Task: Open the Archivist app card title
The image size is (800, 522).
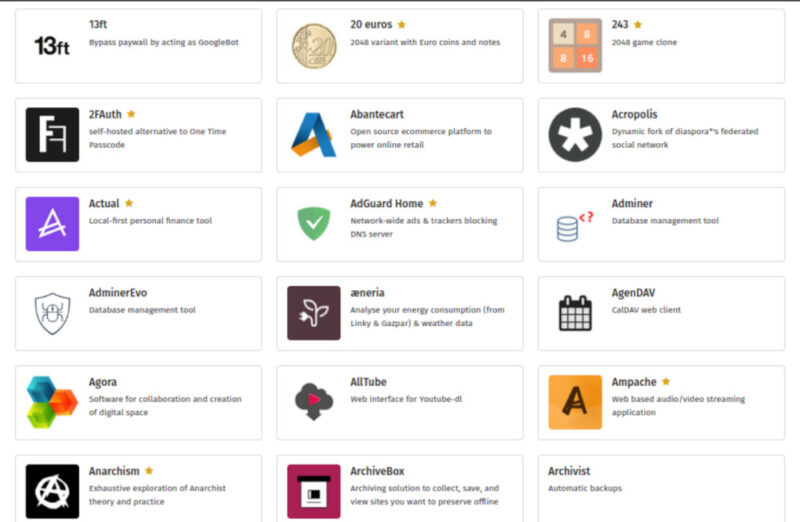Action: pyautogui.click(x=569, y=471)
